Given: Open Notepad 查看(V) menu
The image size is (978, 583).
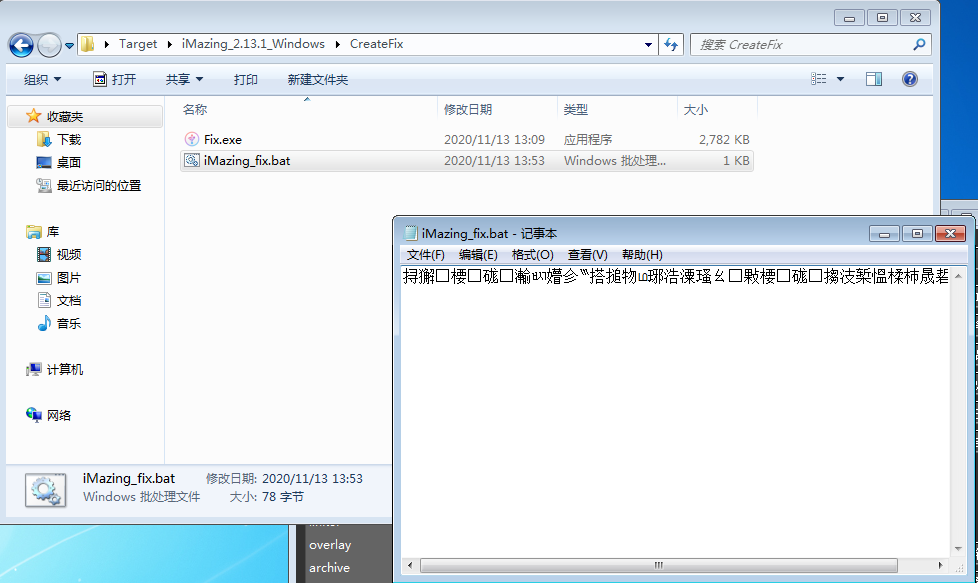Looking at the screenshot, I should (x=587, y=254).
